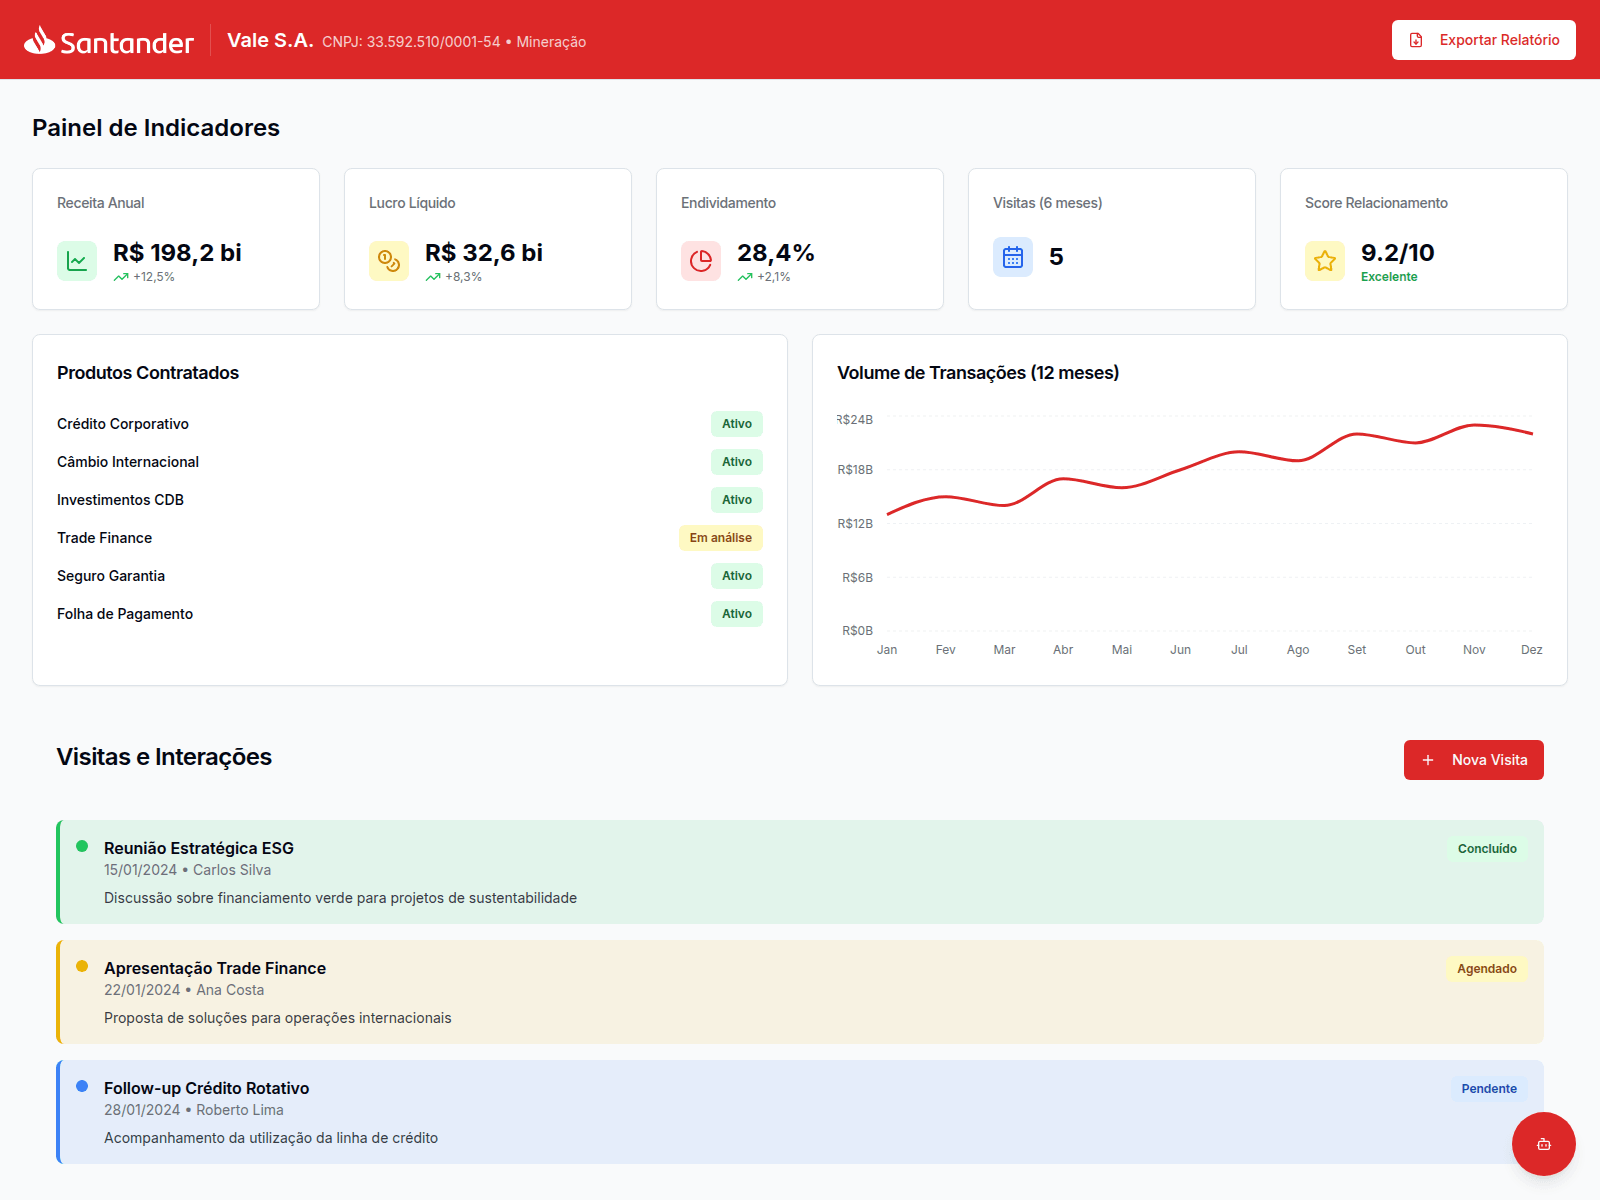Open the Apresentação Trade Finance visit title
This screenshot has width=1600, height=1200.
pos(215,968)
